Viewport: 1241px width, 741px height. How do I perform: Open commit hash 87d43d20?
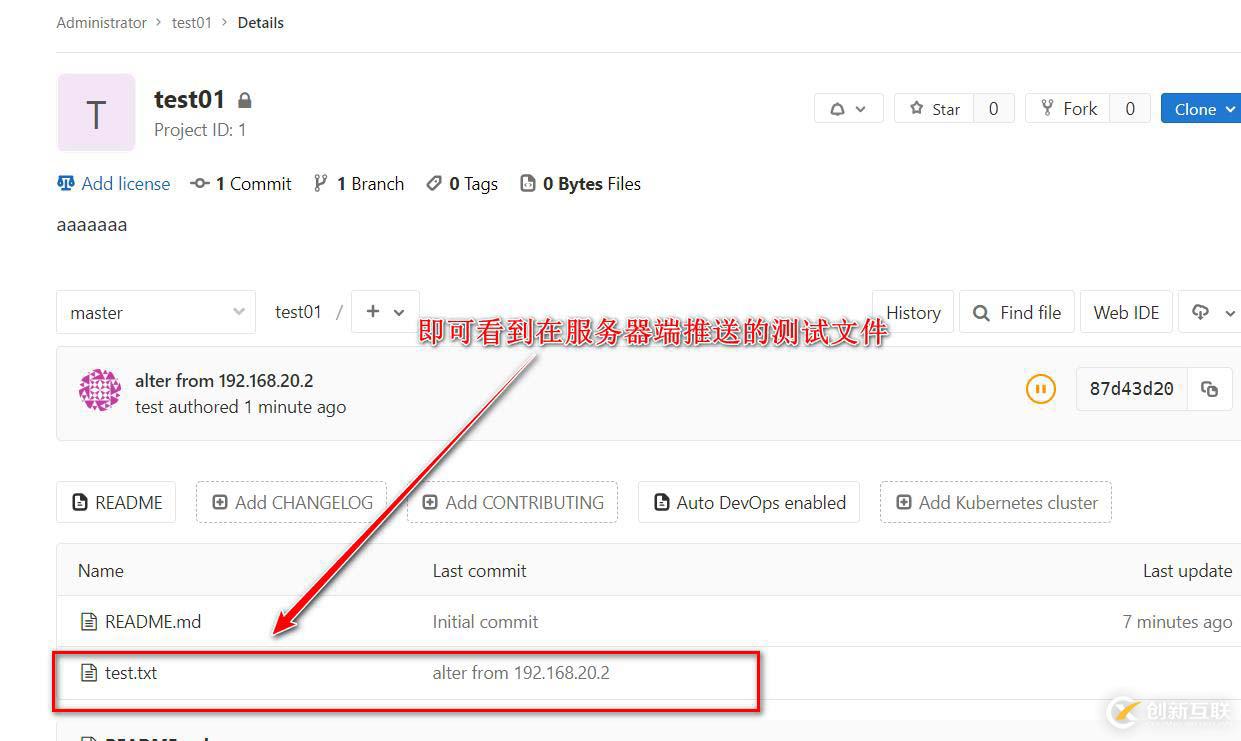coord(1131,389)
